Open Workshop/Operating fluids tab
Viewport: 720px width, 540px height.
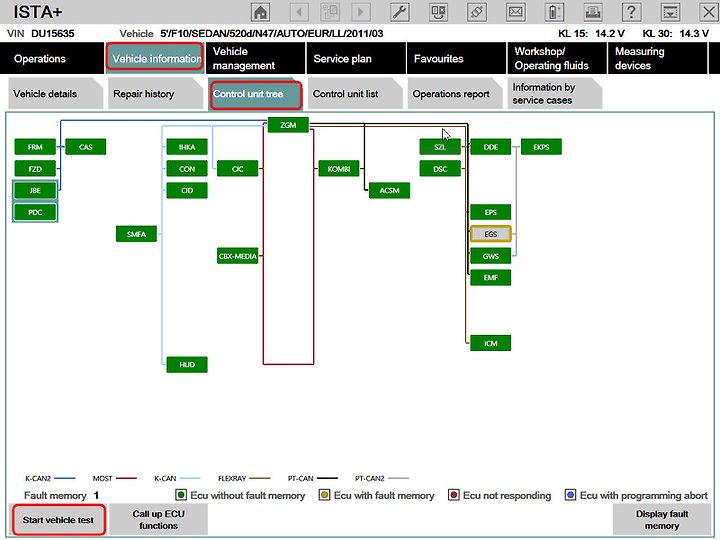557,58
